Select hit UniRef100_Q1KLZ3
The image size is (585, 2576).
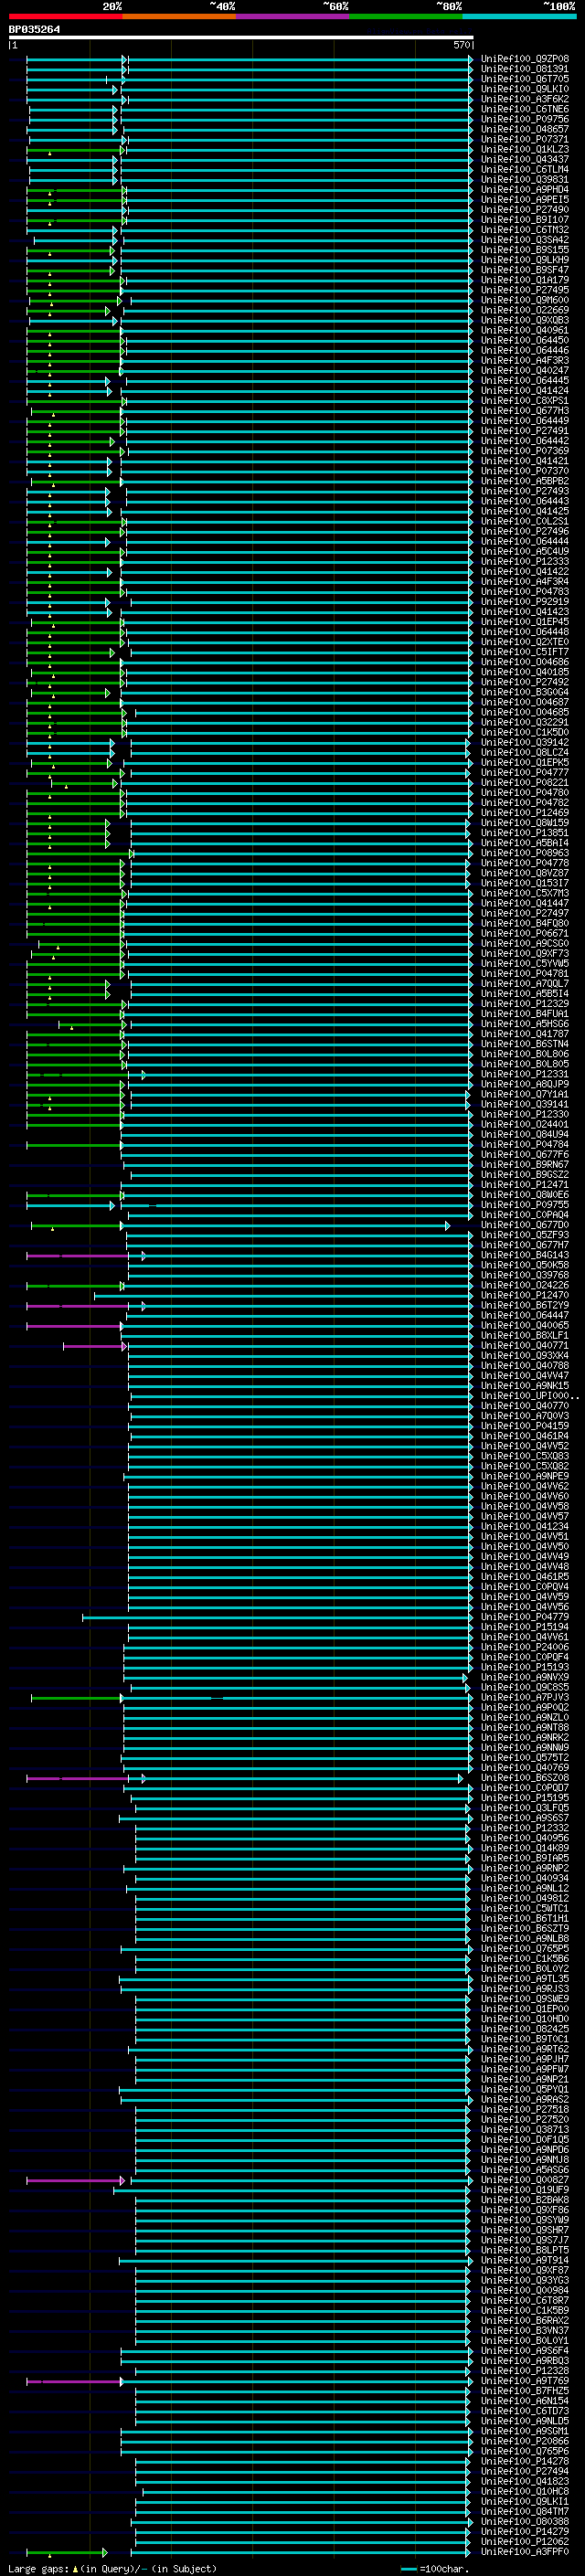pyautogui.click(x=525, y=149)
